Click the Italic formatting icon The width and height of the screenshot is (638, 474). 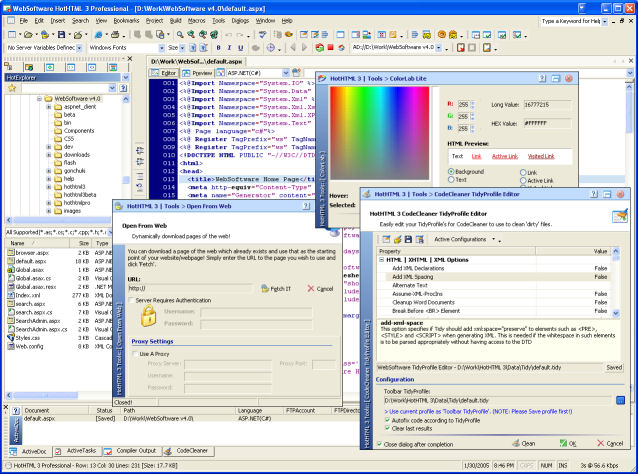tap(229, 48)
